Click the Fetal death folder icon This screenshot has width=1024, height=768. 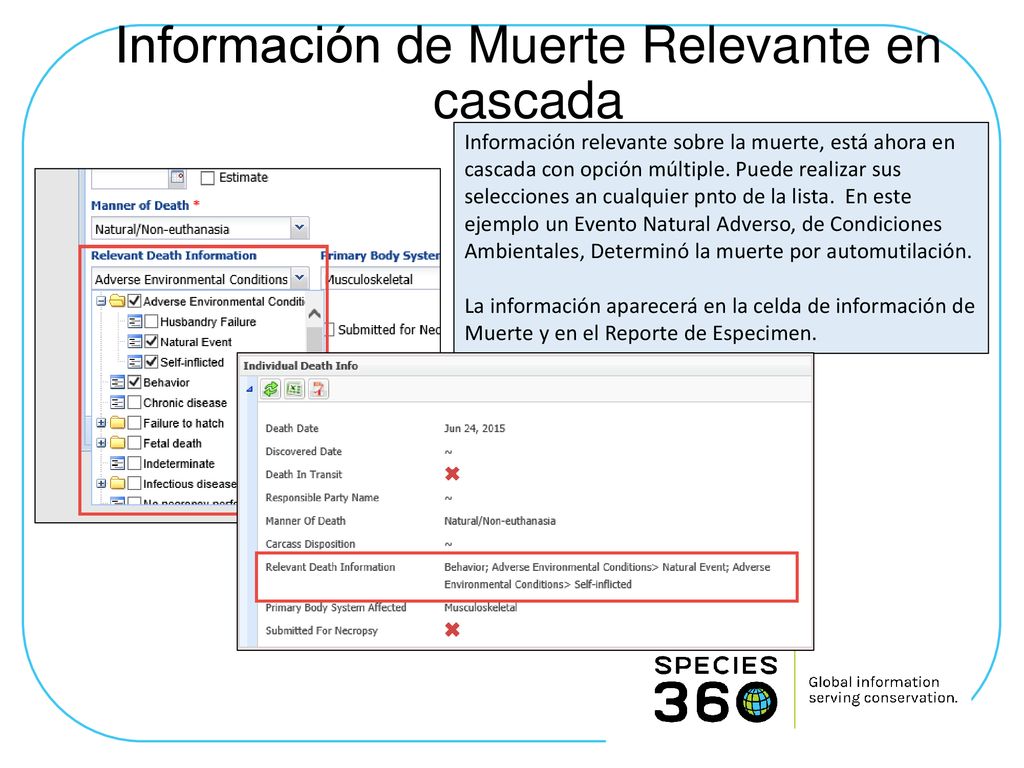118,443
